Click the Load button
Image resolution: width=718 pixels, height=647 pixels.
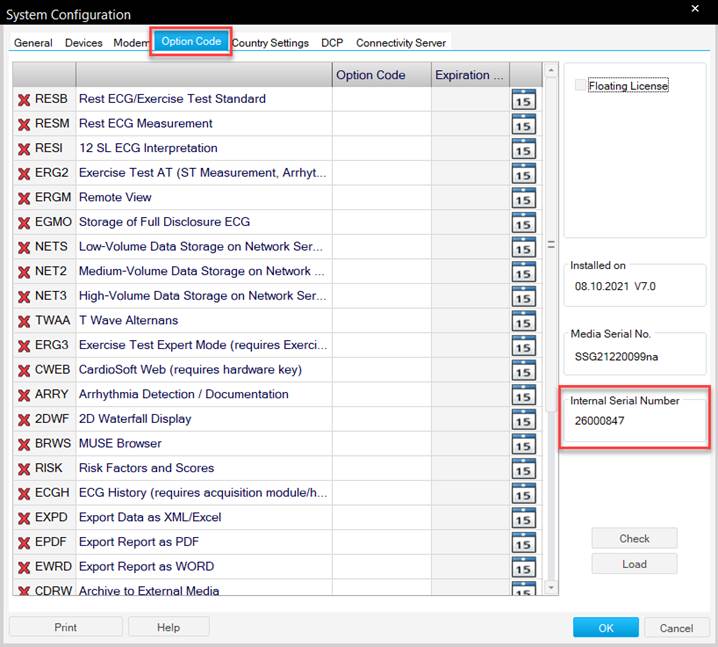tap(634, 564)
